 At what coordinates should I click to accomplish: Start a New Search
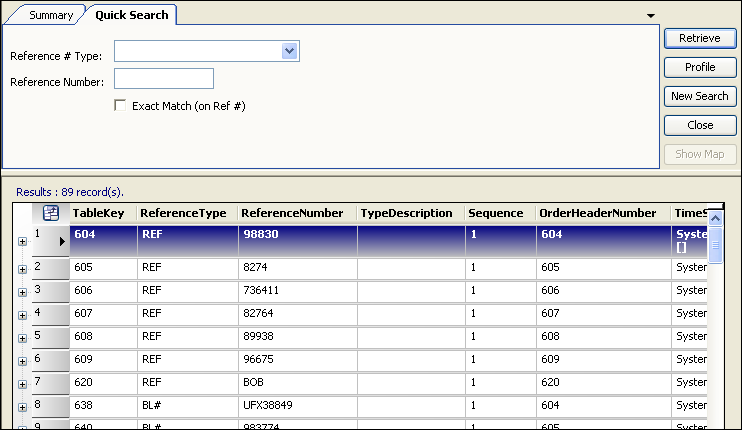click(700, 96)
